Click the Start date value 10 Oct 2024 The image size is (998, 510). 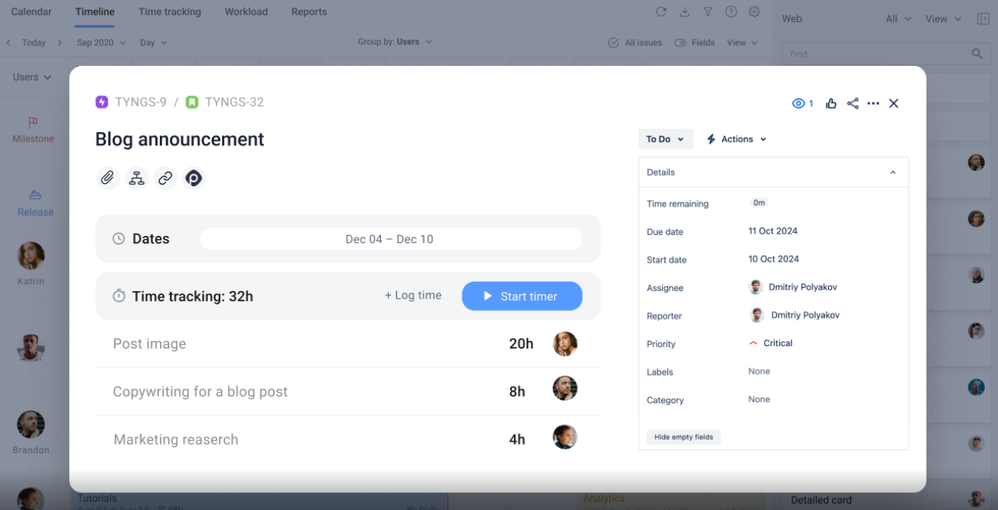[x=773, y=259]
